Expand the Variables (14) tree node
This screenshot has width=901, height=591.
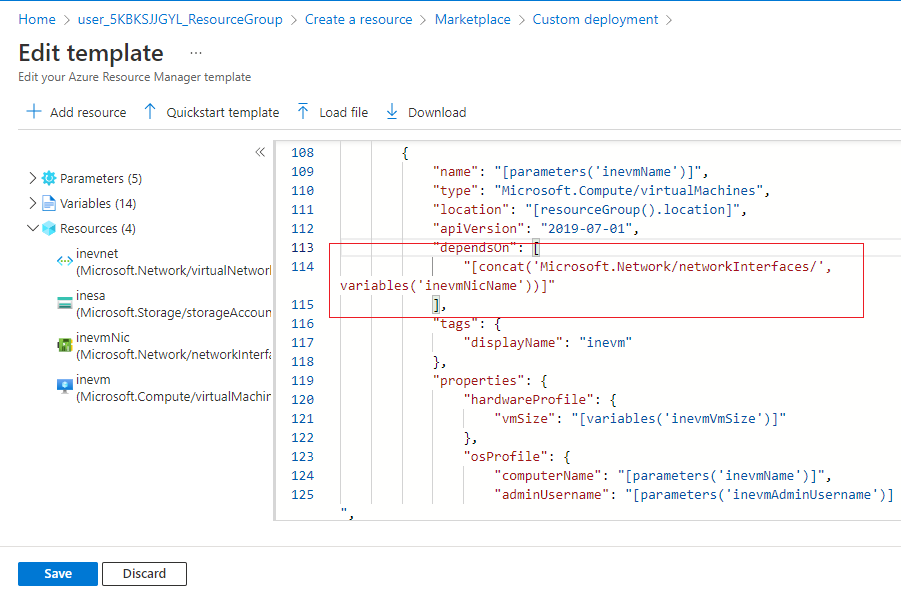(x=34, y=203)
